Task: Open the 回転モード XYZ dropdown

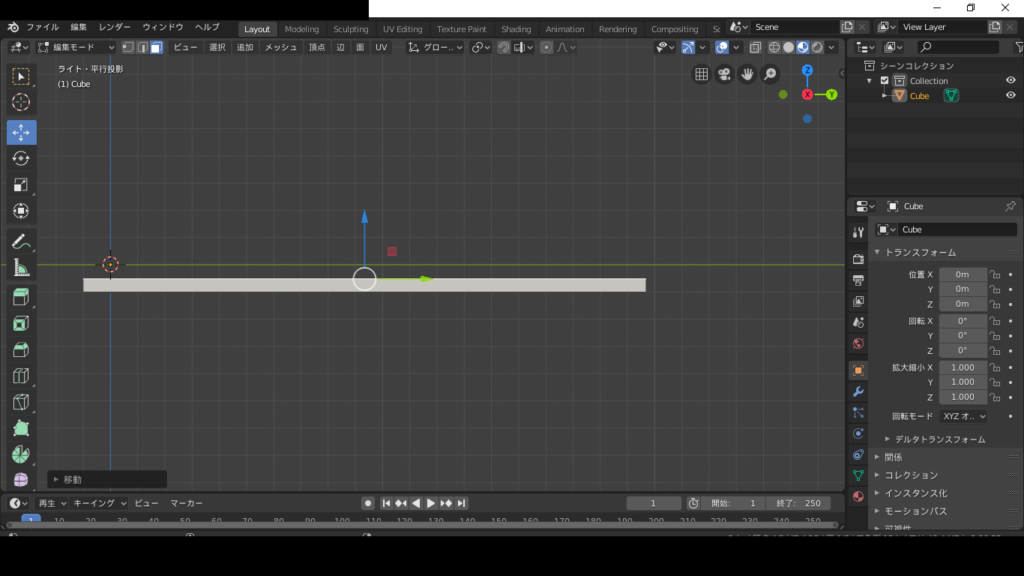Action: tap(963, 416)
